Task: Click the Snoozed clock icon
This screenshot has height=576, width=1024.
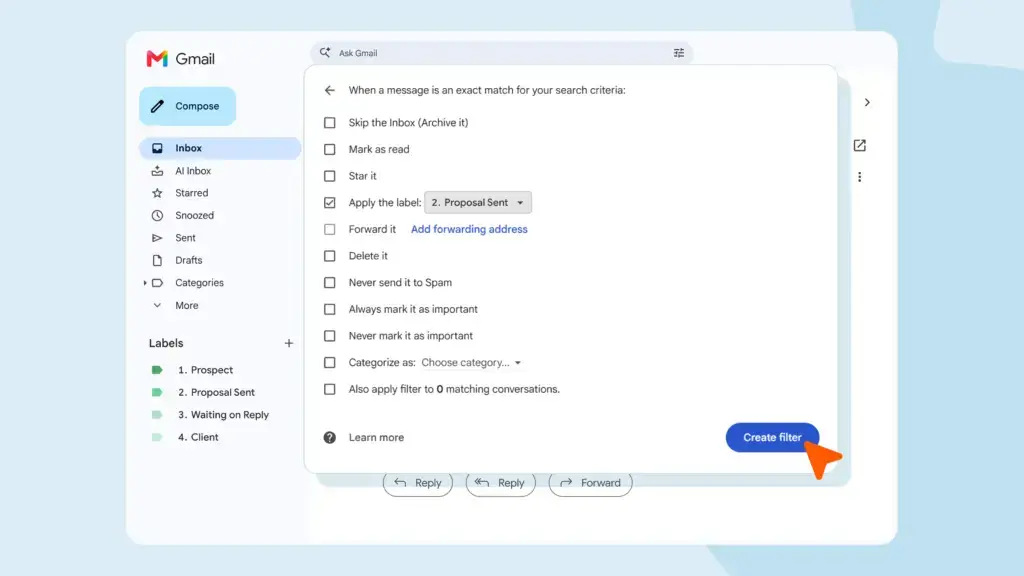Action: coord(157,215)
